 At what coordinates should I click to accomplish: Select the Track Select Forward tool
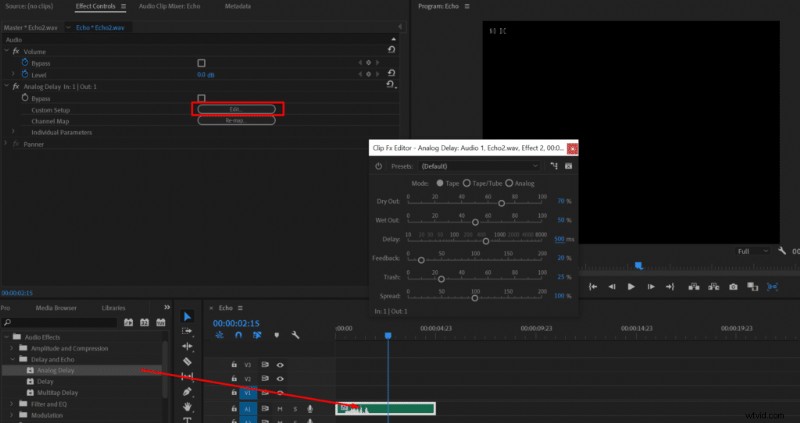click(187, 331)
